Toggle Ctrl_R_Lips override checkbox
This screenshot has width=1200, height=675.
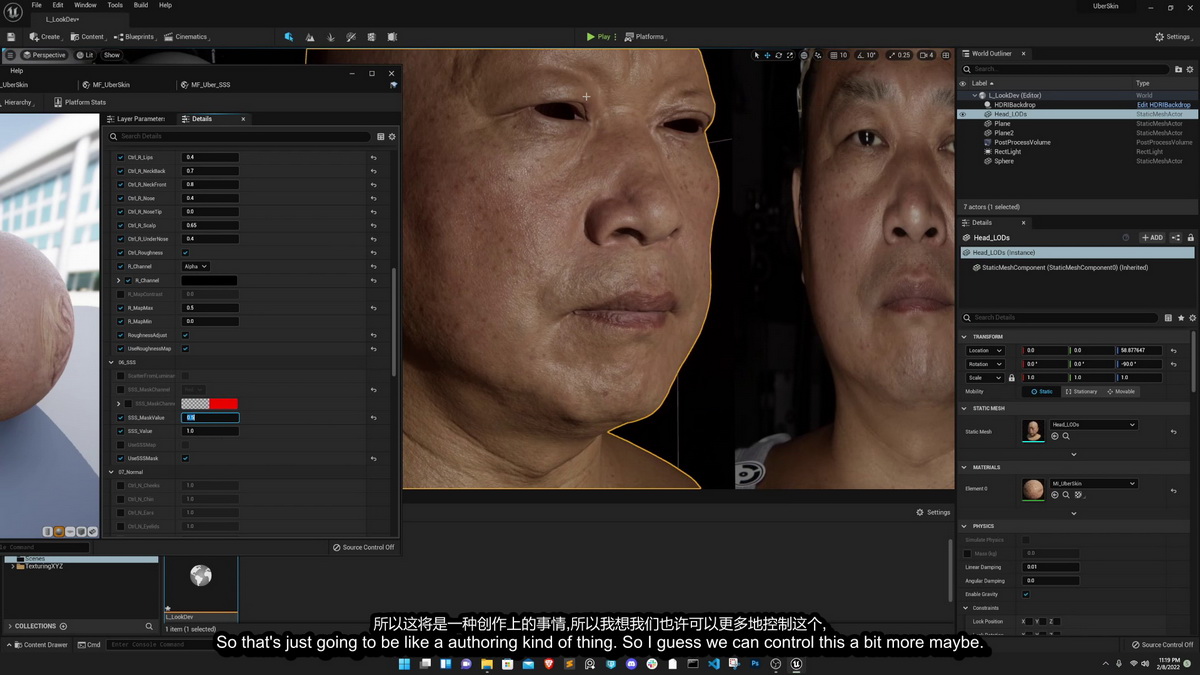121,157
